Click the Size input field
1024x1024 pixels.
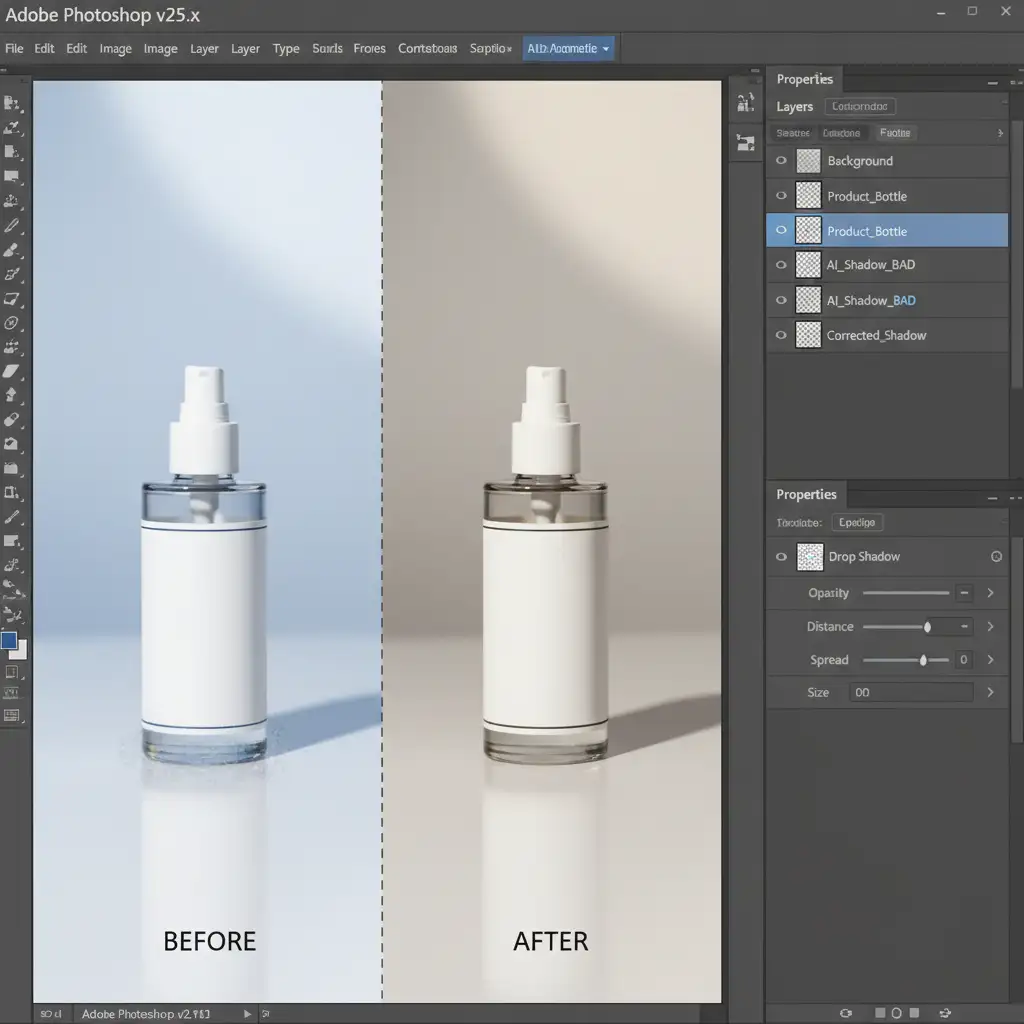(910, 692)
